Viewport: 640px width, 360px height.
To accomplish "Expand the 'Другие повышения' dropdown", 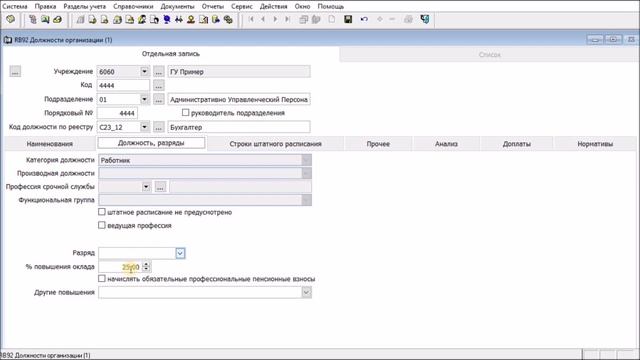I will coord(306,292).
